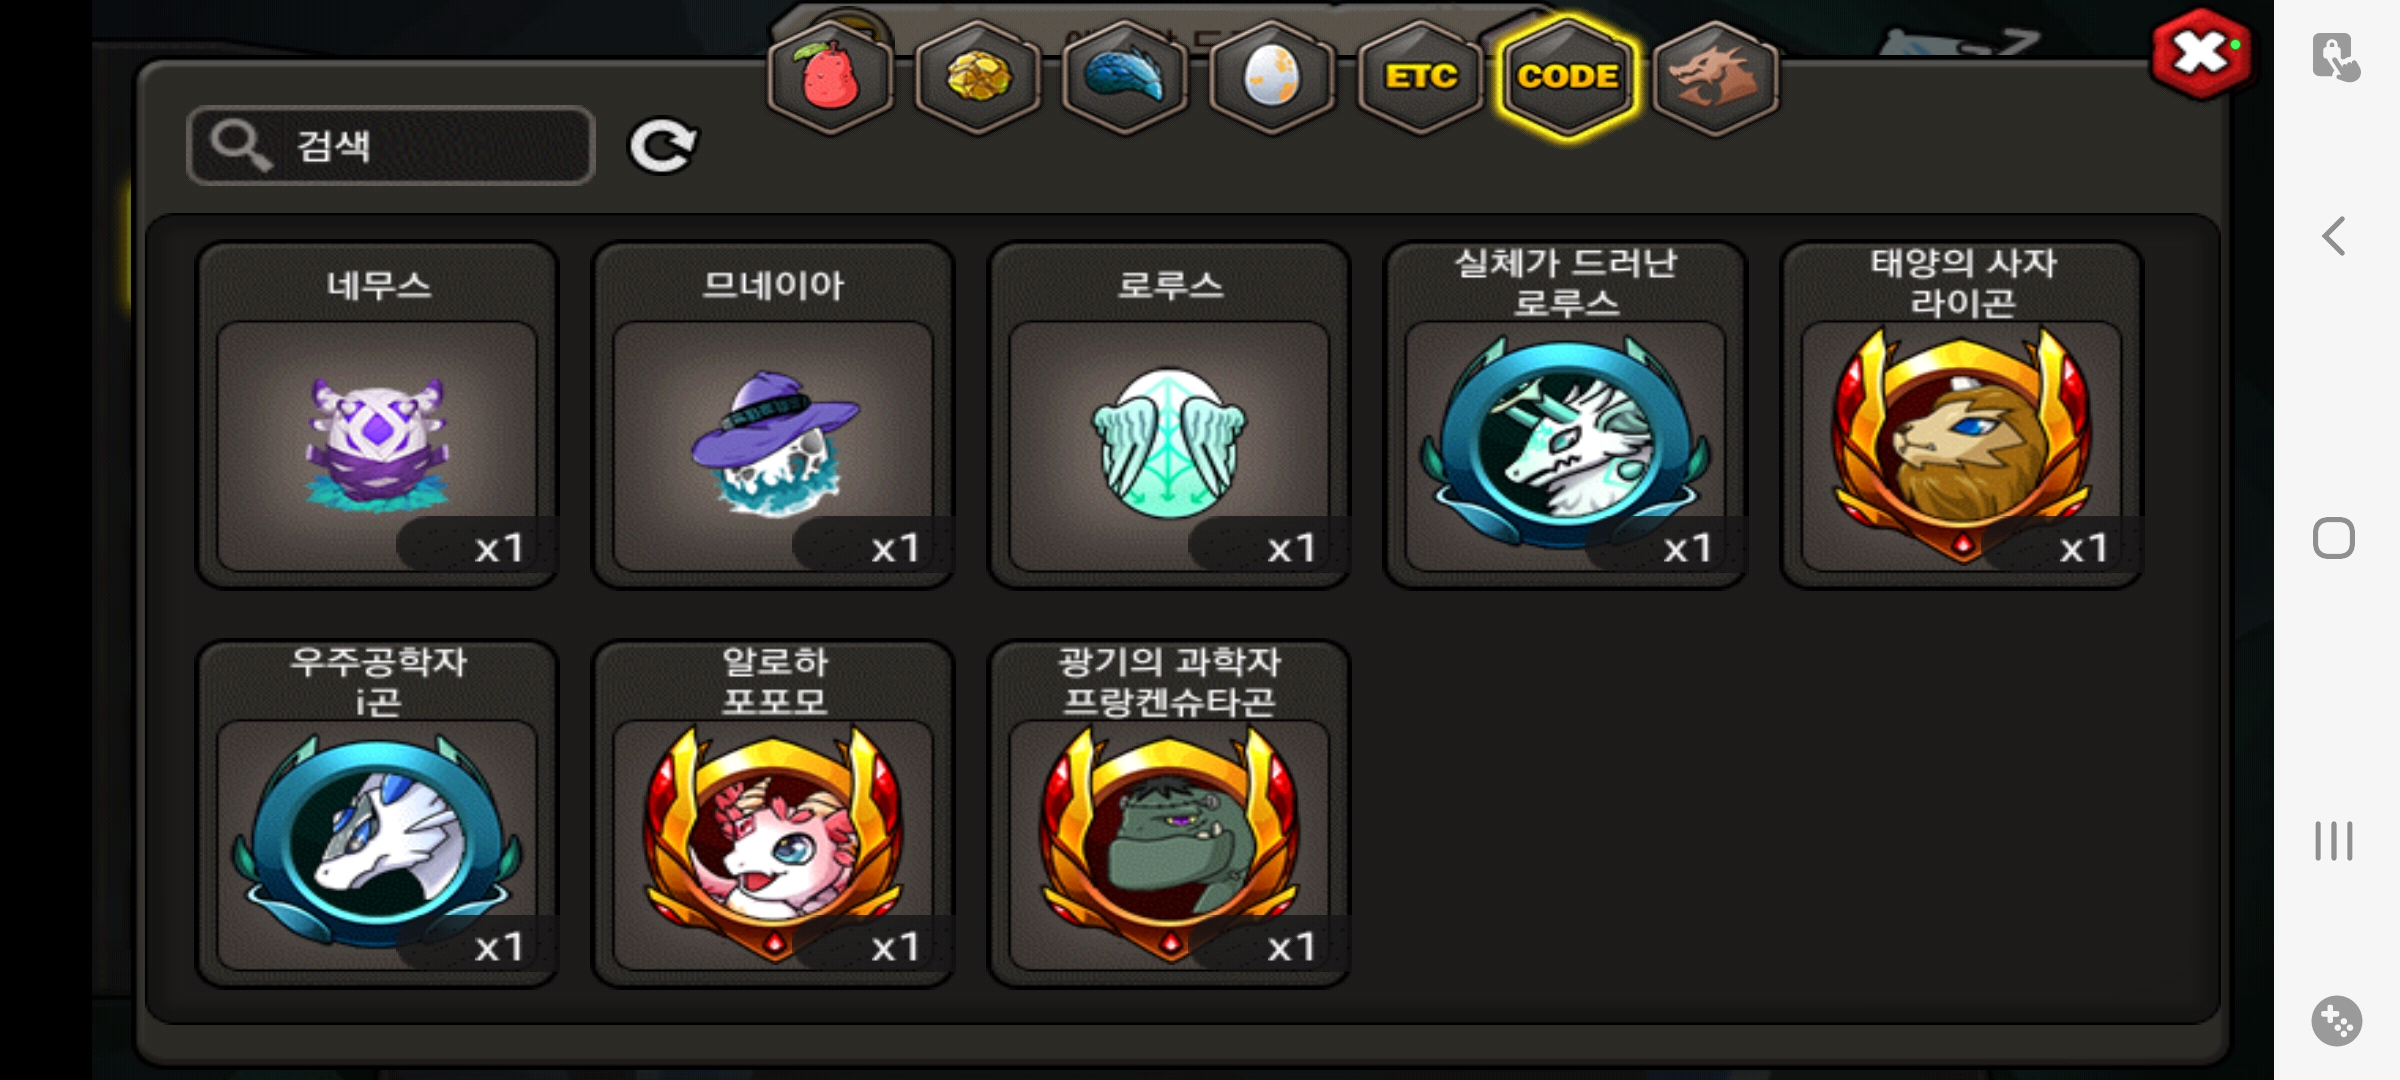Select the 므네이아 witch hat egg
Image resolution: width=2400 pixels, height=1080 pixels.
point(773,415)
